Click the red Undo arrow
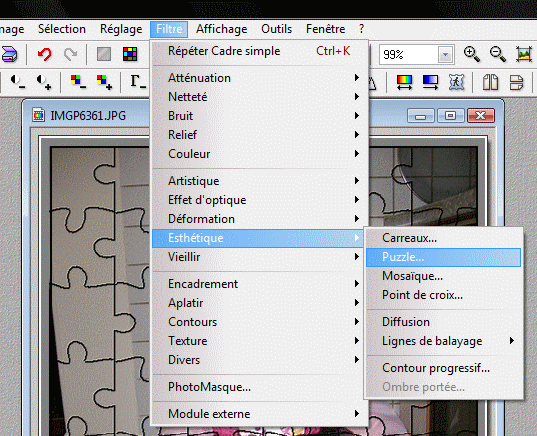This screenshot has height=436, width=537. (45, 54)
